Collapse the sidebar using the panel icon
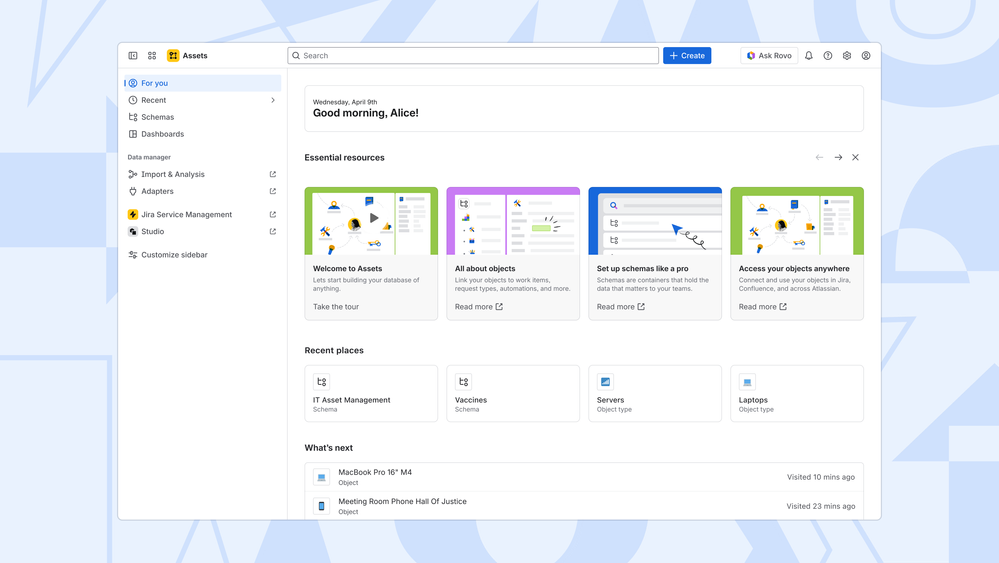The height and width of the screenshot is (563, 999). [133, 55]
